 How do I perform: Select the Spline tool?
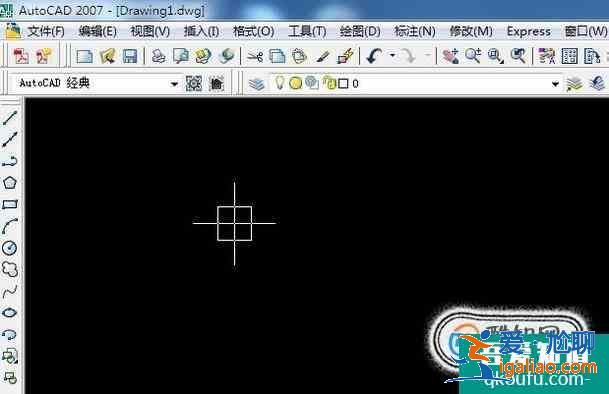(10, 291)
